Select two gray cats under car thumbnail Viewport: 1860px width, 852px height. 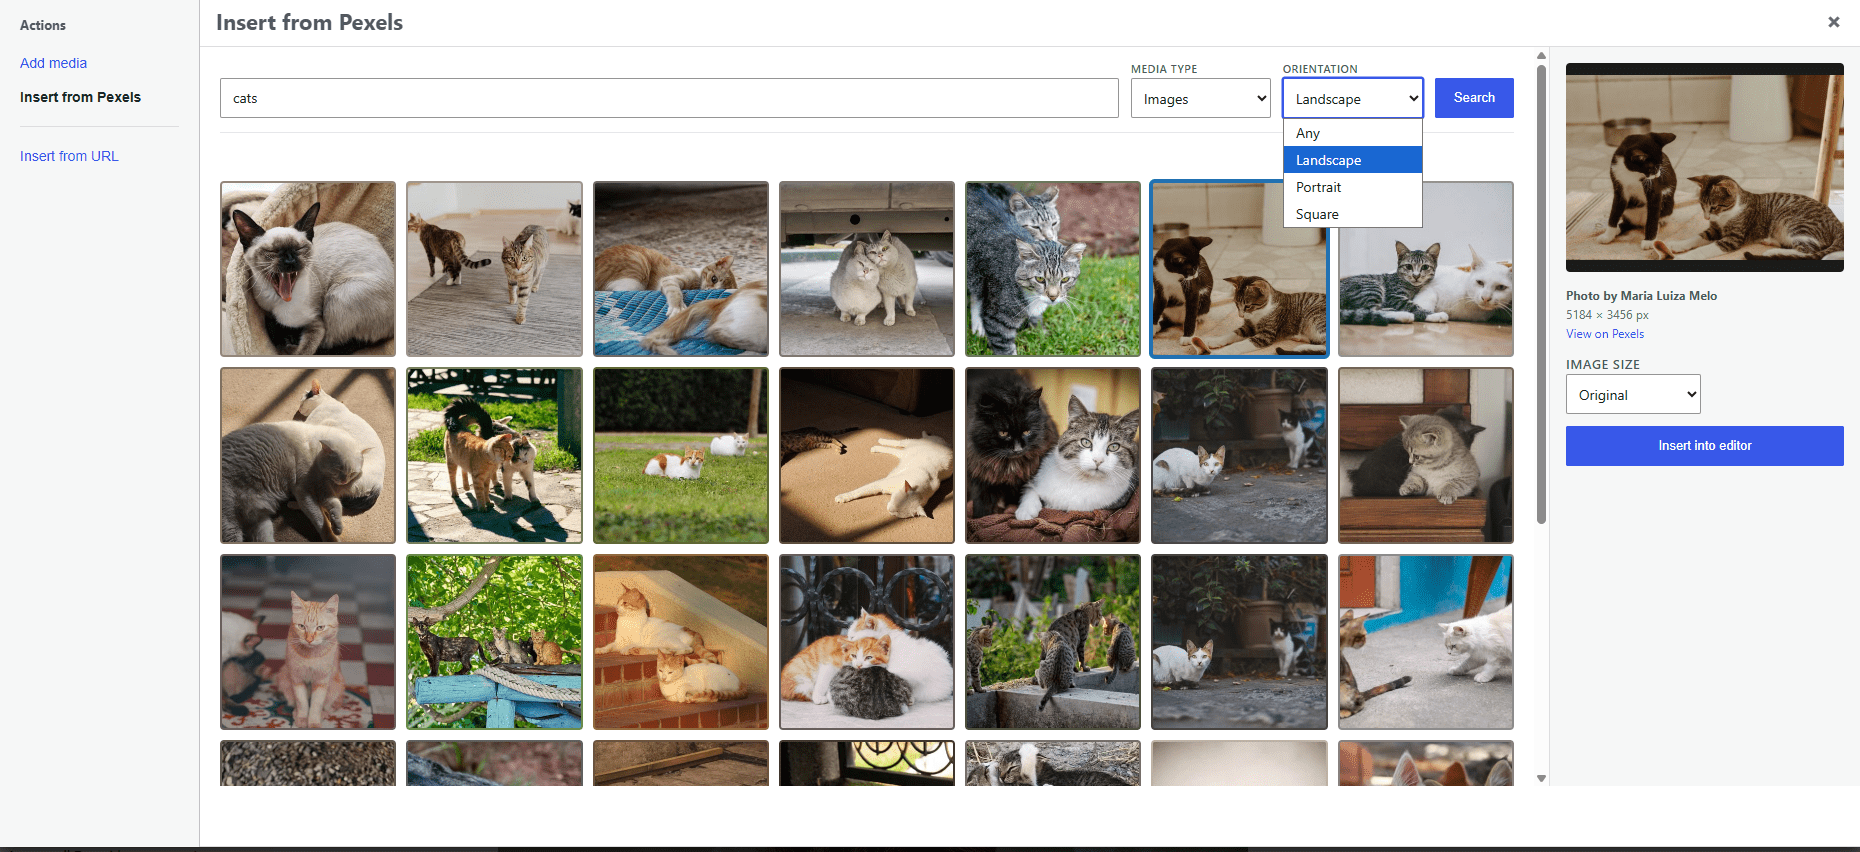[x=867, y=269]
